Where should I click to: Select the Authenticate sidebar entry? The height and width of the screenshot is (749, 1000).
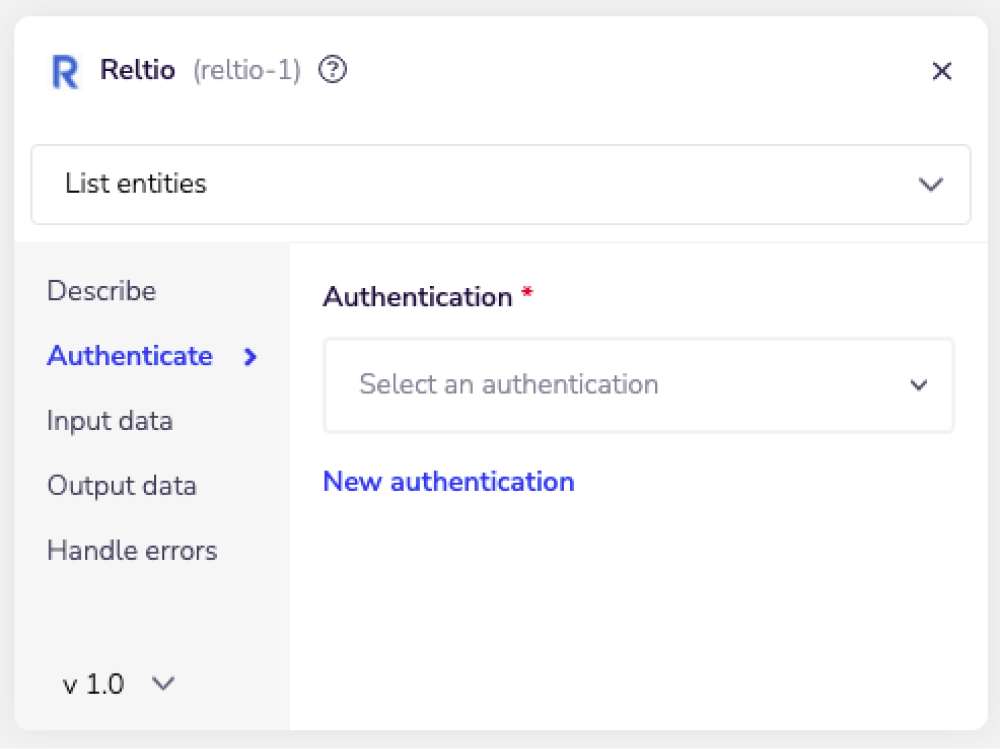point(129,357)
